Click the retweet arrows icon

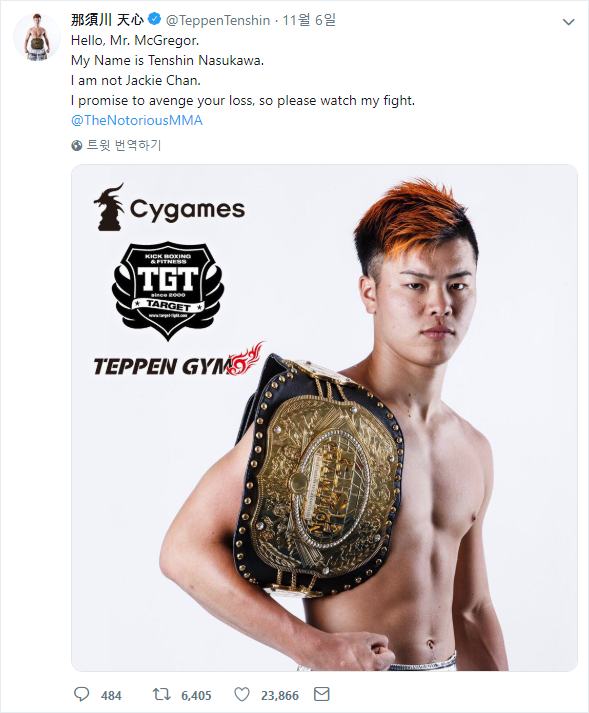pyautogui.click(x=161, y=694)
